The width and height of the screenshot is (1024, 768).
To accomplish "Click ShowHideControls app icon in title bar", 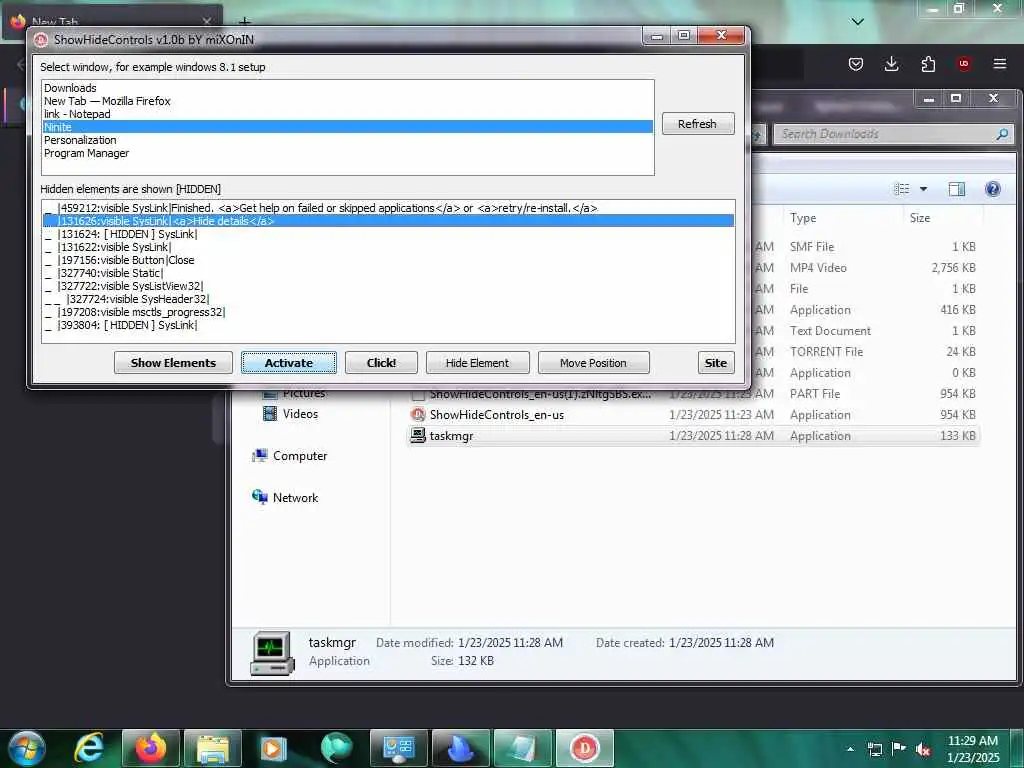I will pos(41,40).
